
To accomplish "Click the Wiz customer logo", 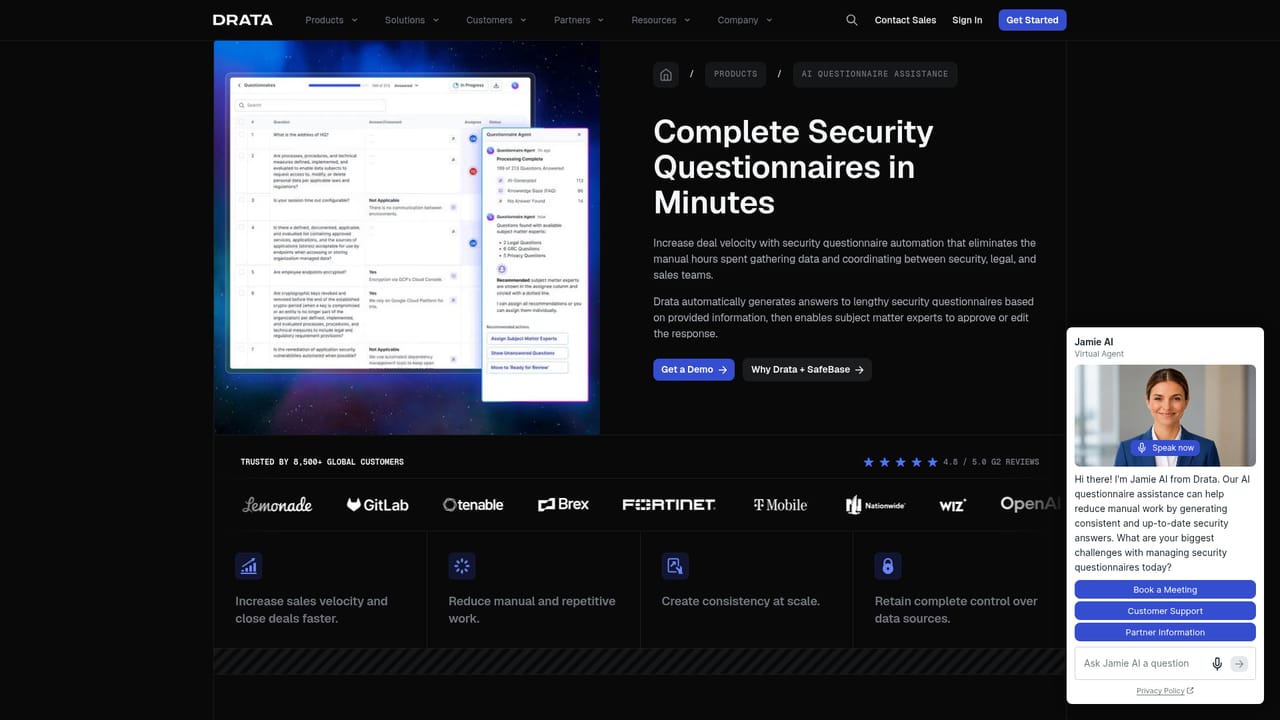I will 953,505.
